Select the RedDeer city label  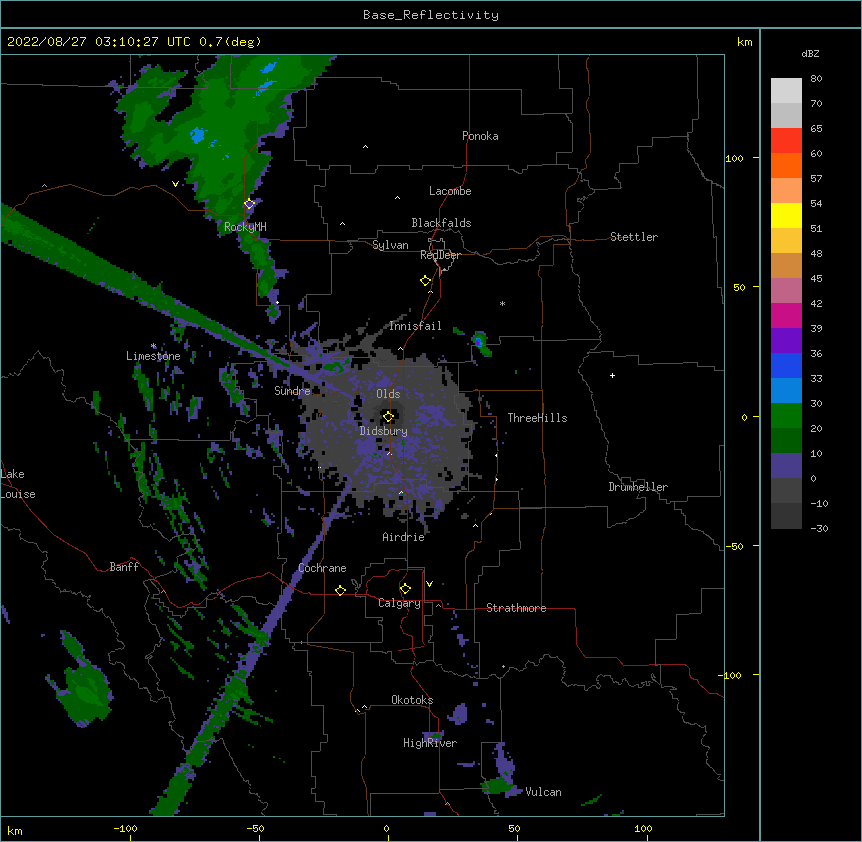[x=440, y=255]
